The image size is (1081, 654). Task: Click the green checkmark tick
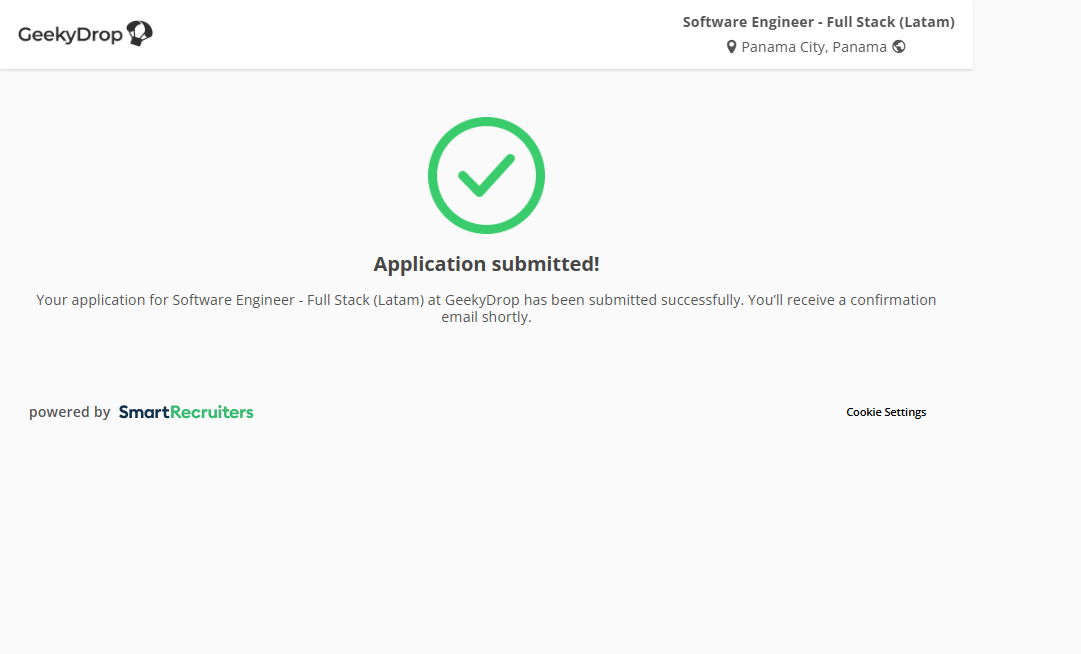(486, 176)
